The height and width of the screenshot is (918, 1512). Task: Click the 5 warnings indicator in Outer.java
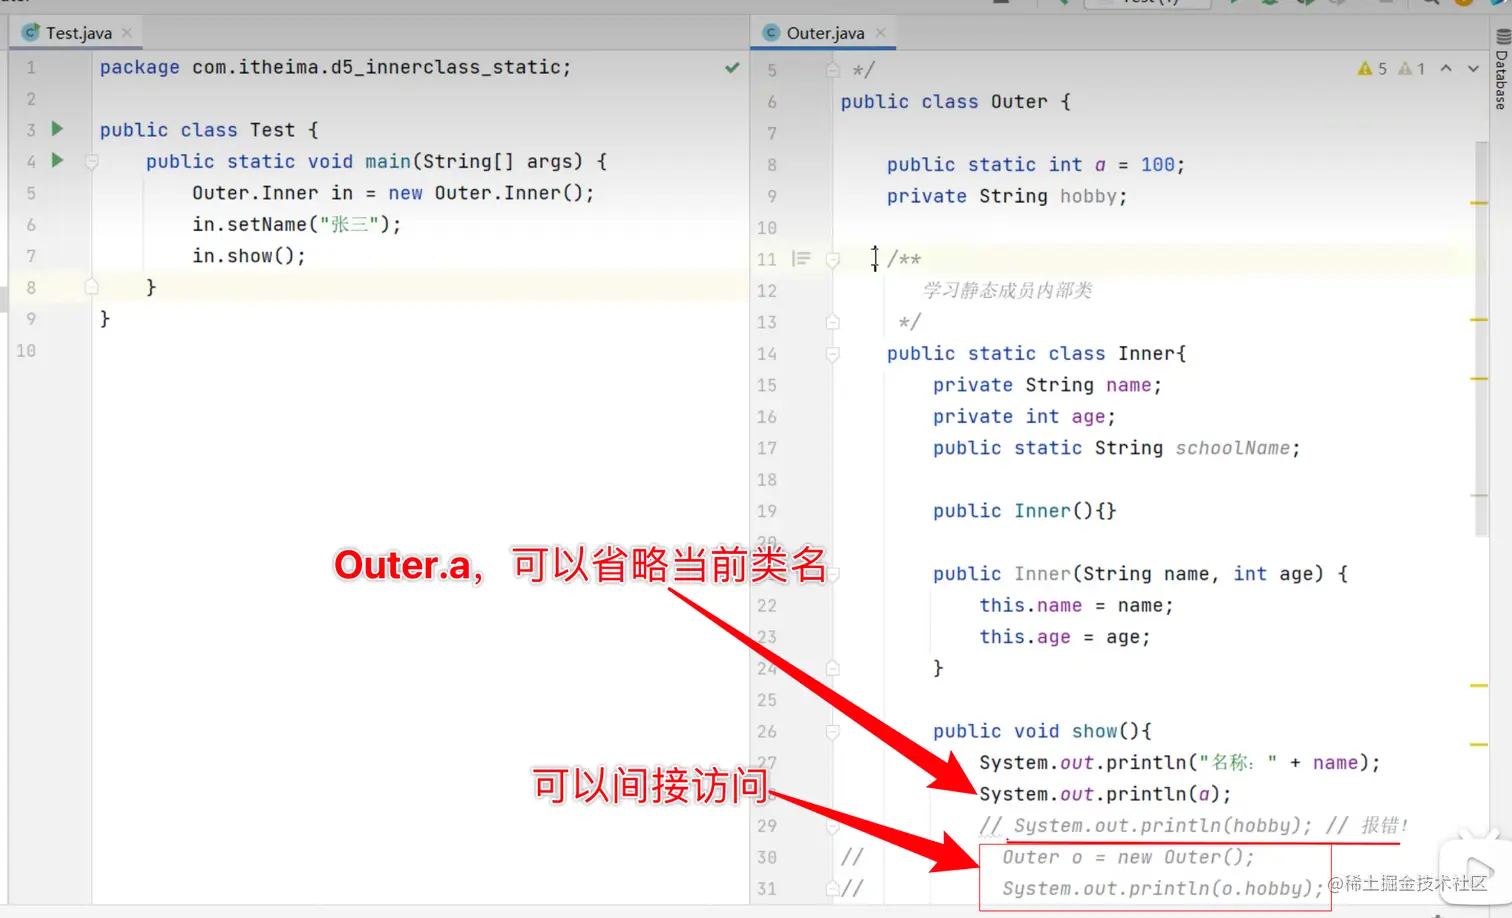[x=1372, y=69]
